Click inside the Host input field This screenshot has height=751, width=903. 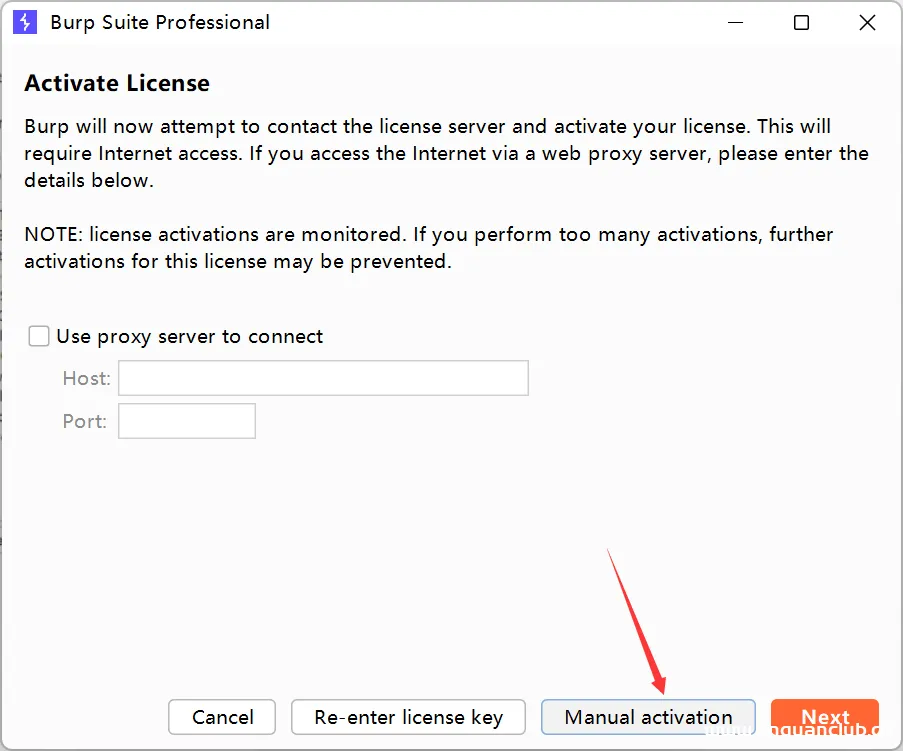click(x=322, y=378)
